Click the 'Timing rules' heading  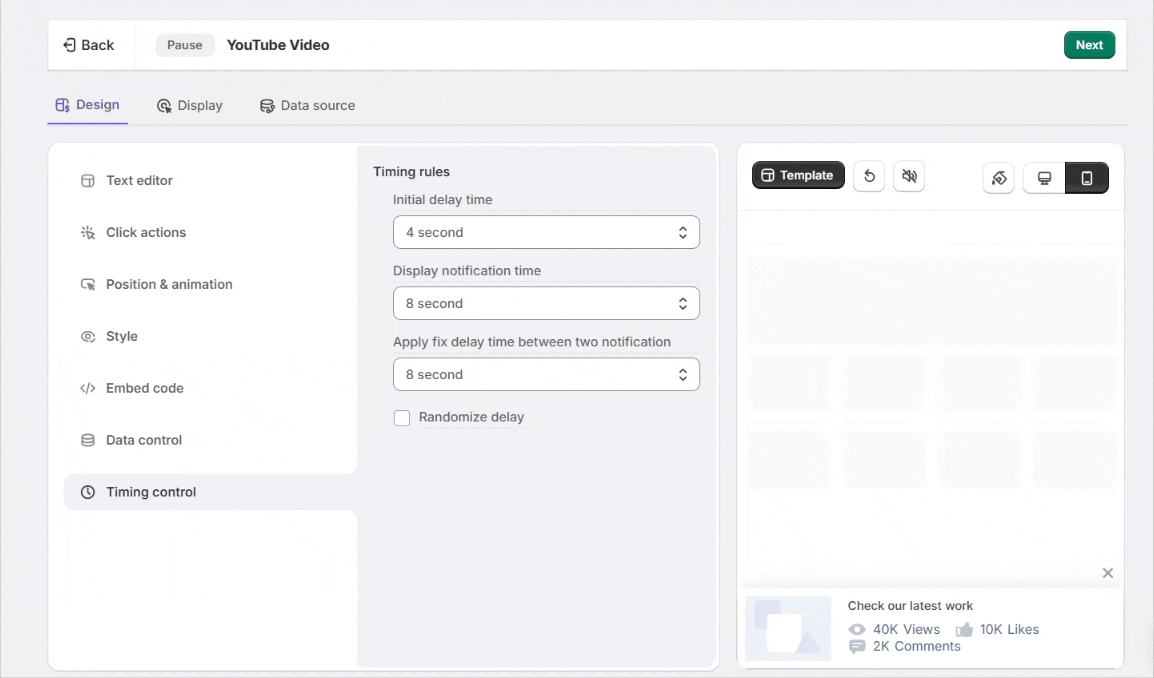click(411, 172)
